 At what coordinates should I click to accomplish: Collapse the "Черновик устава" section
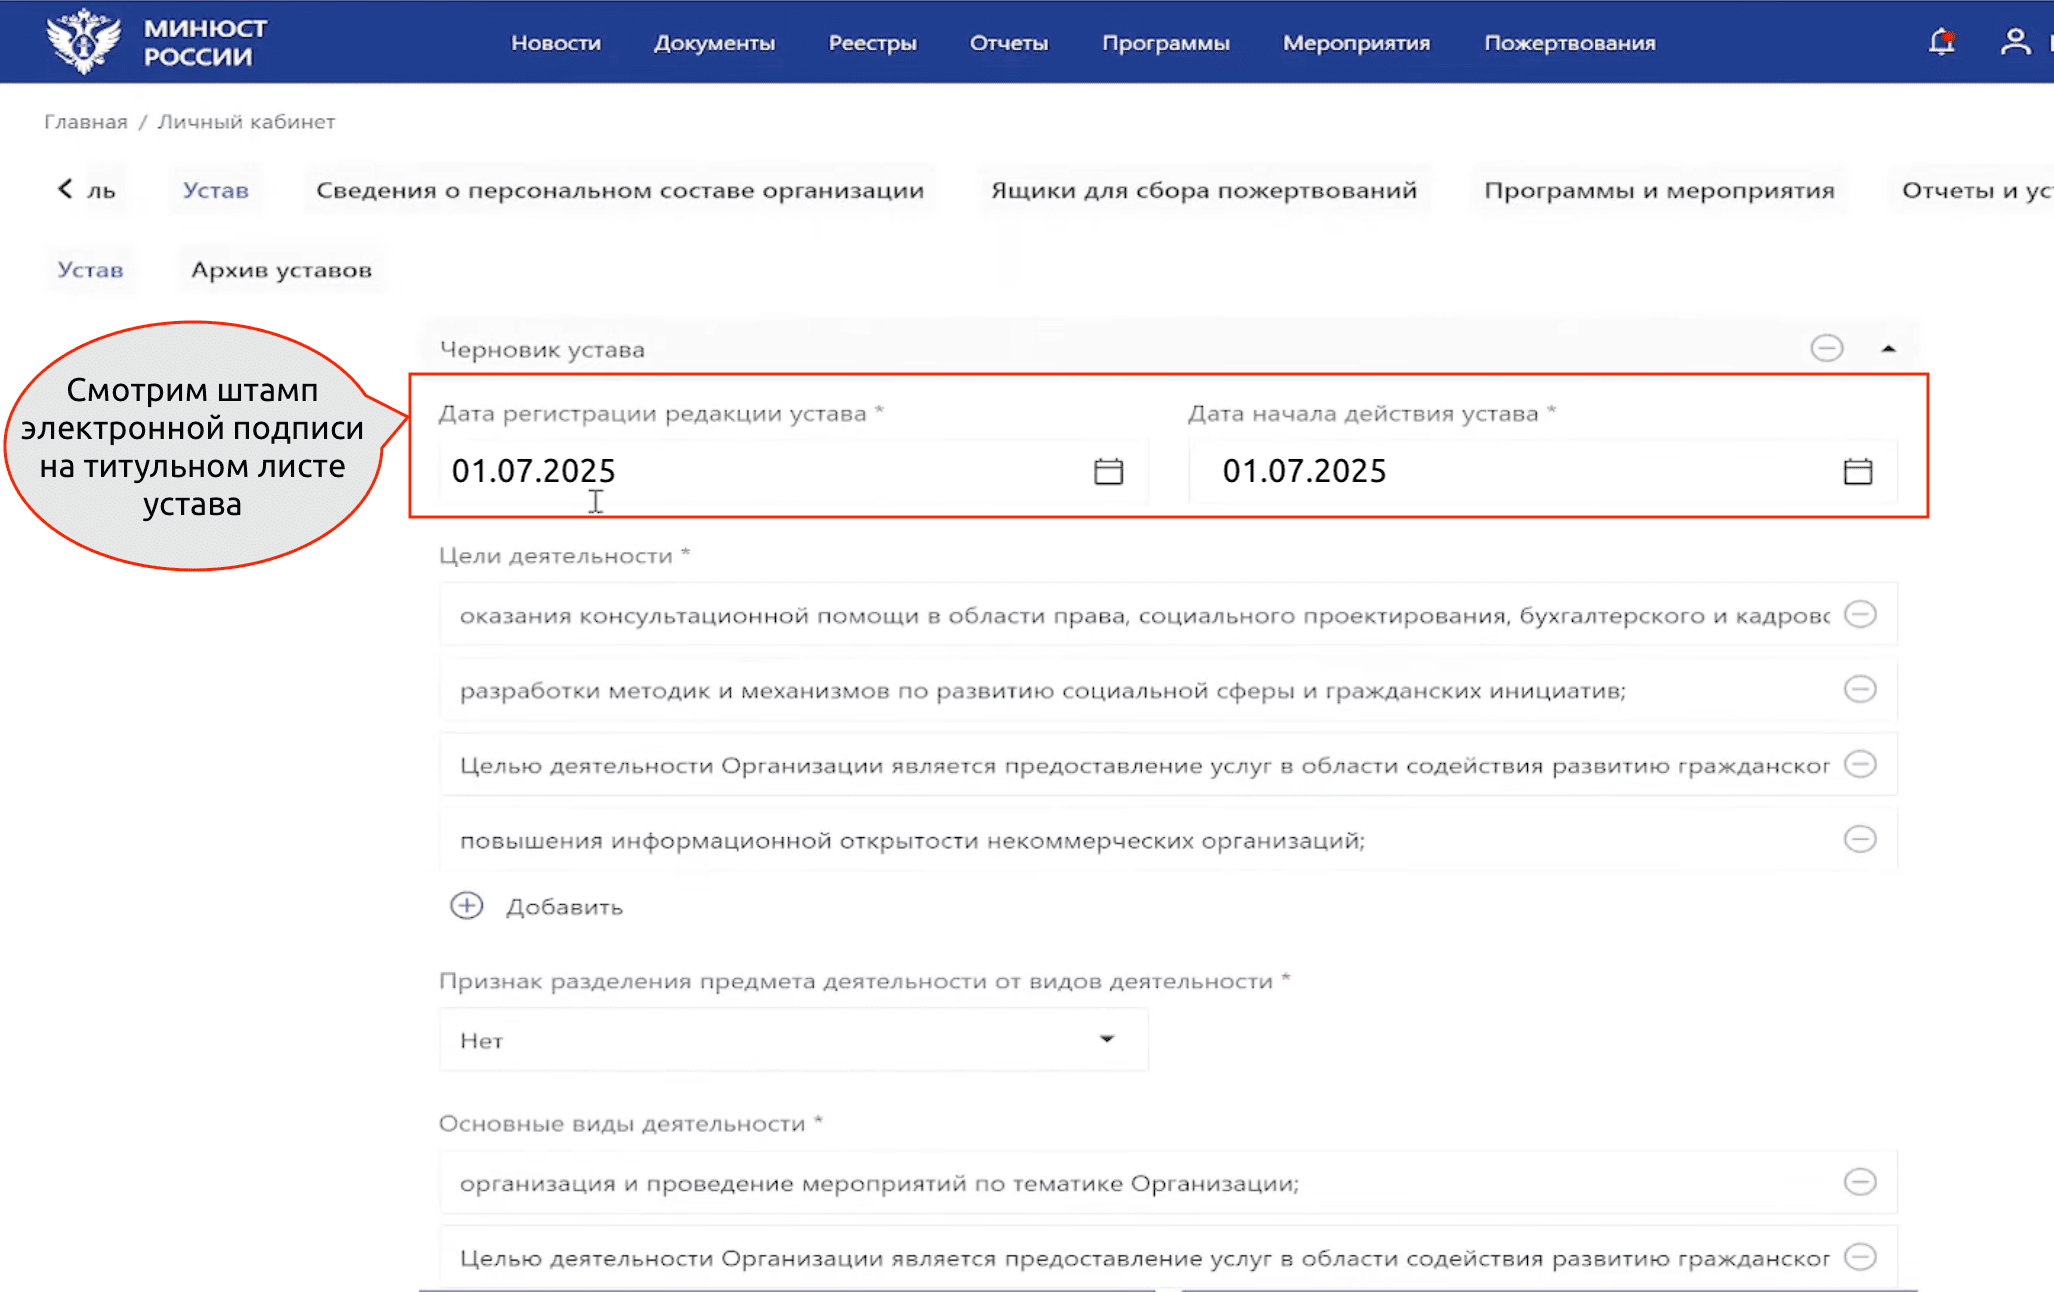pyautogui.click(x=1889, y=348)
